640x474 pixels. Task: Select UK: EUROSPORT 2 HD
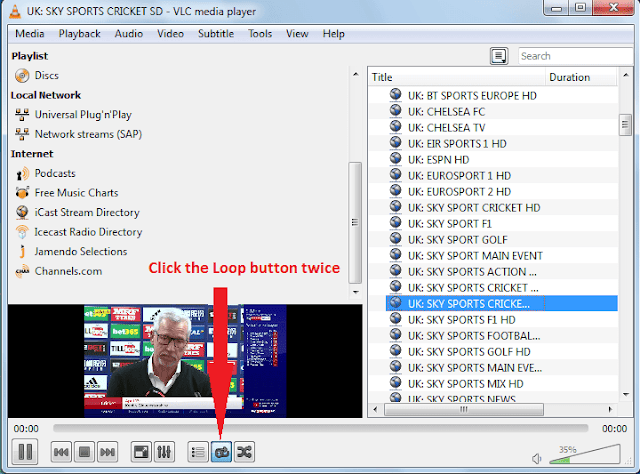coord(459,191)
